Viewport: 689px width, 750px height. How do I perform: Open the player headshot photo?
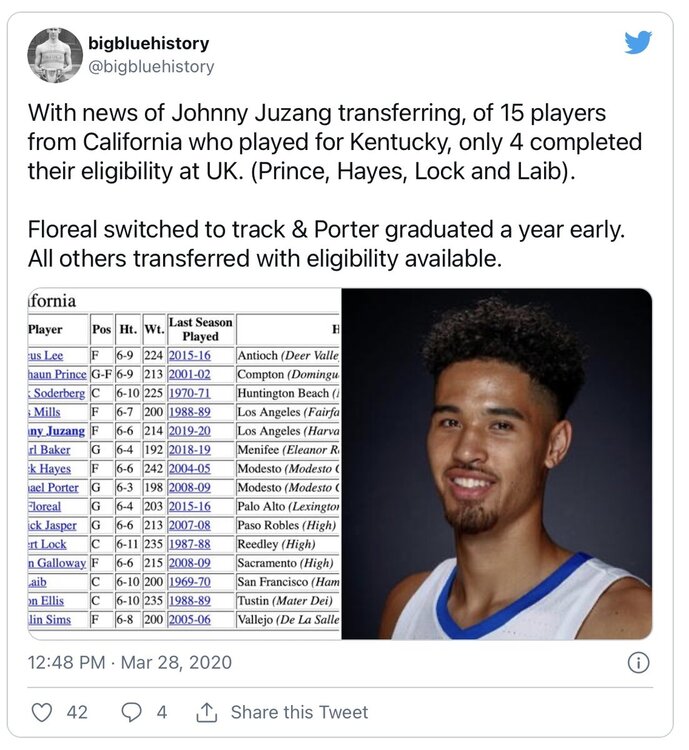(497, 463)
